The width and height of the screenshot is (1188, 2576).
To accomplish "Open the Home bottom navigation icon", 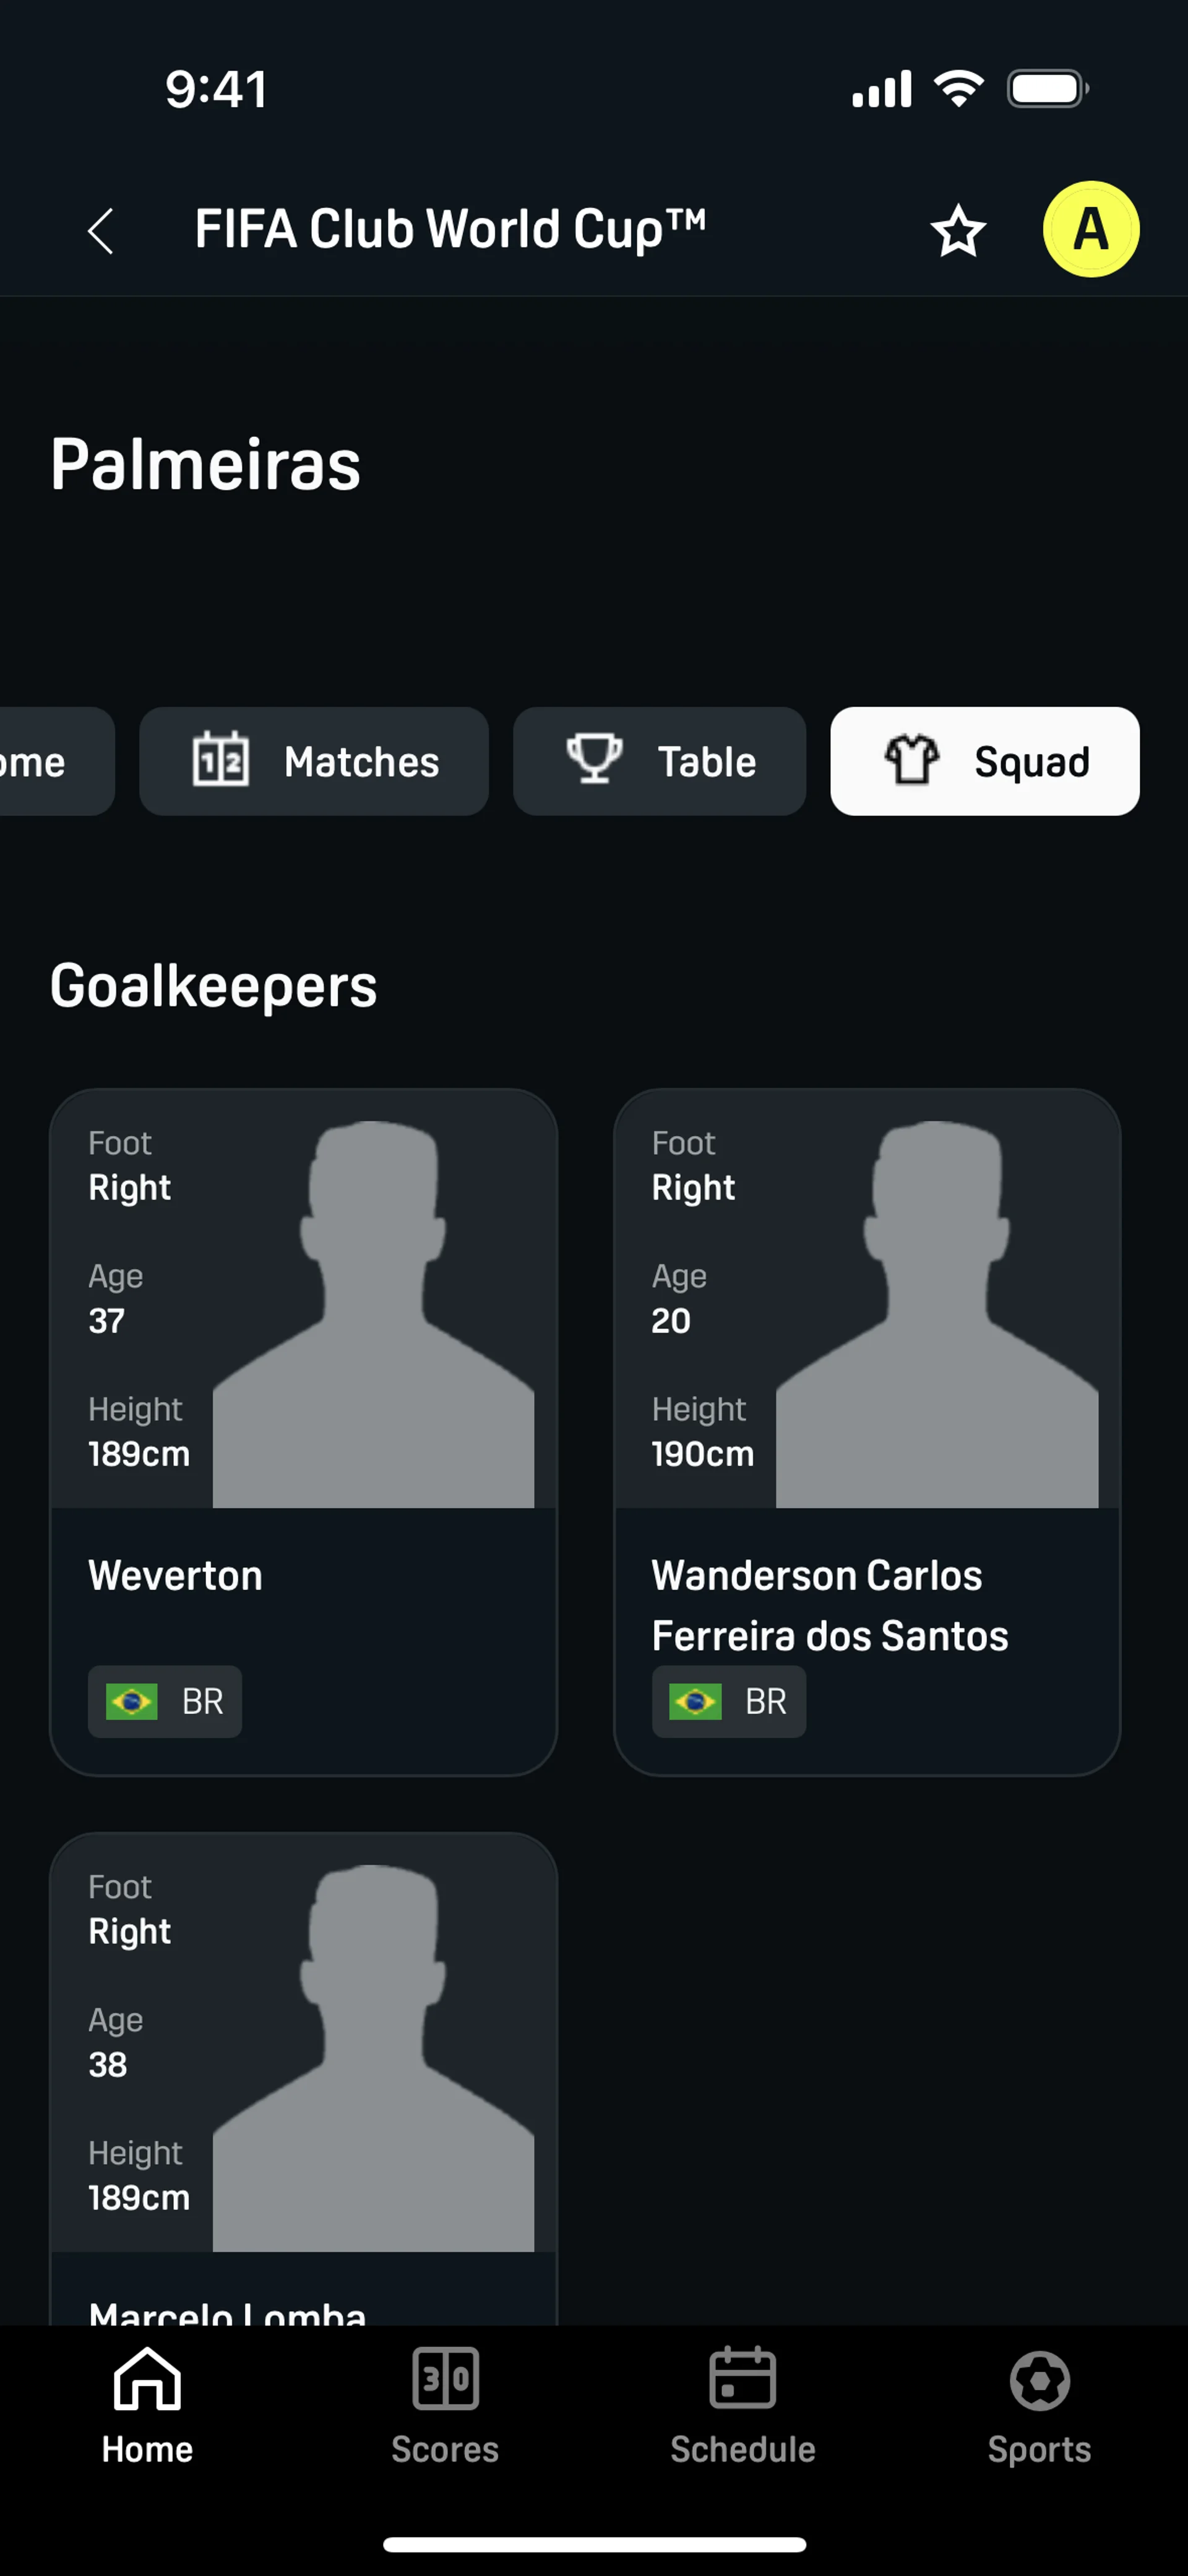I will click(x=147, y=2380).
